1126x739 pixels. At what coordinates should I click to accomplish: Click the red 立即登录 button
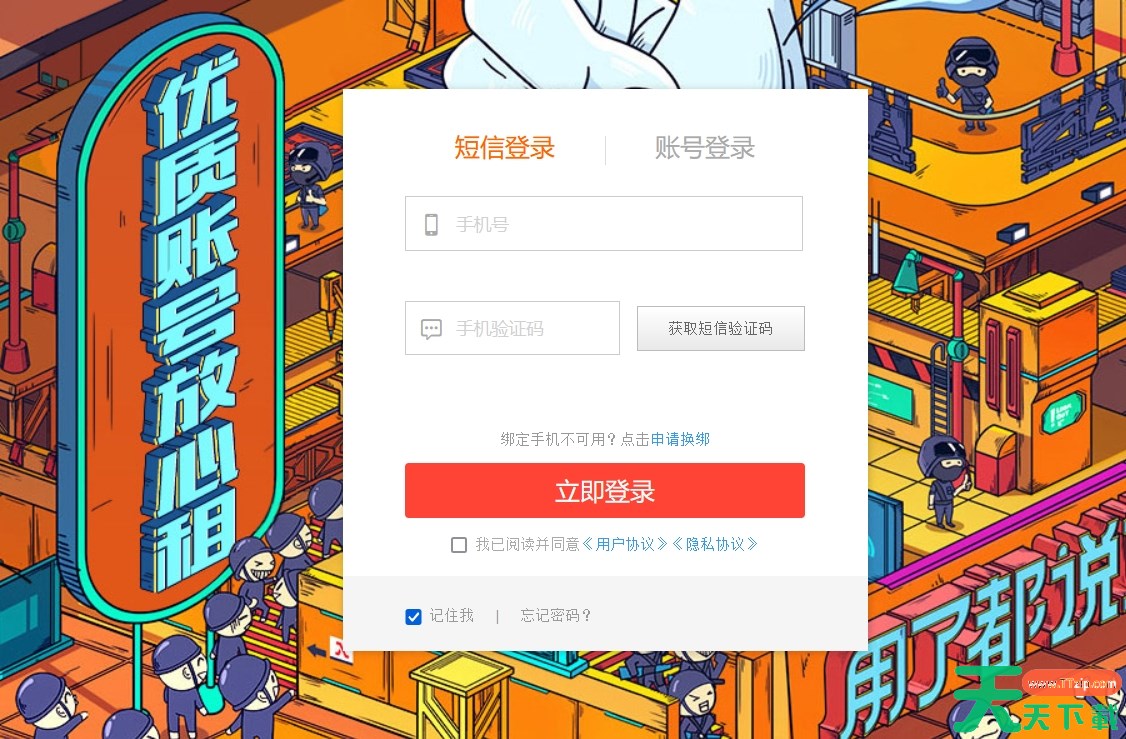pos(605,491)
